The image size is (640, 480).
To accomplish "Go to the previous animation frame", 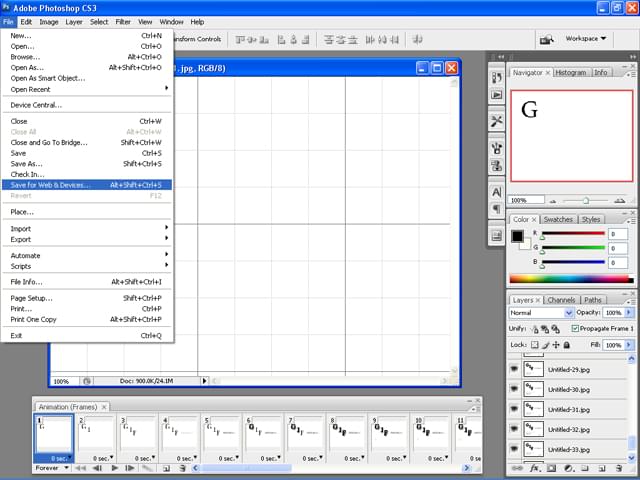I will pyautogui.click(x=97, y=468).
